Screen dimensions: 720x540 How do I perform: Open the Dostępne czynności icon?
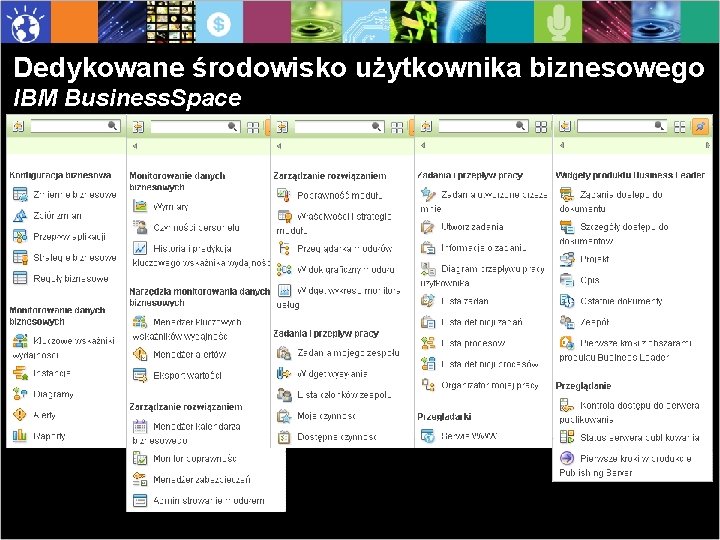pyautogui.click(x=284, y=437)
